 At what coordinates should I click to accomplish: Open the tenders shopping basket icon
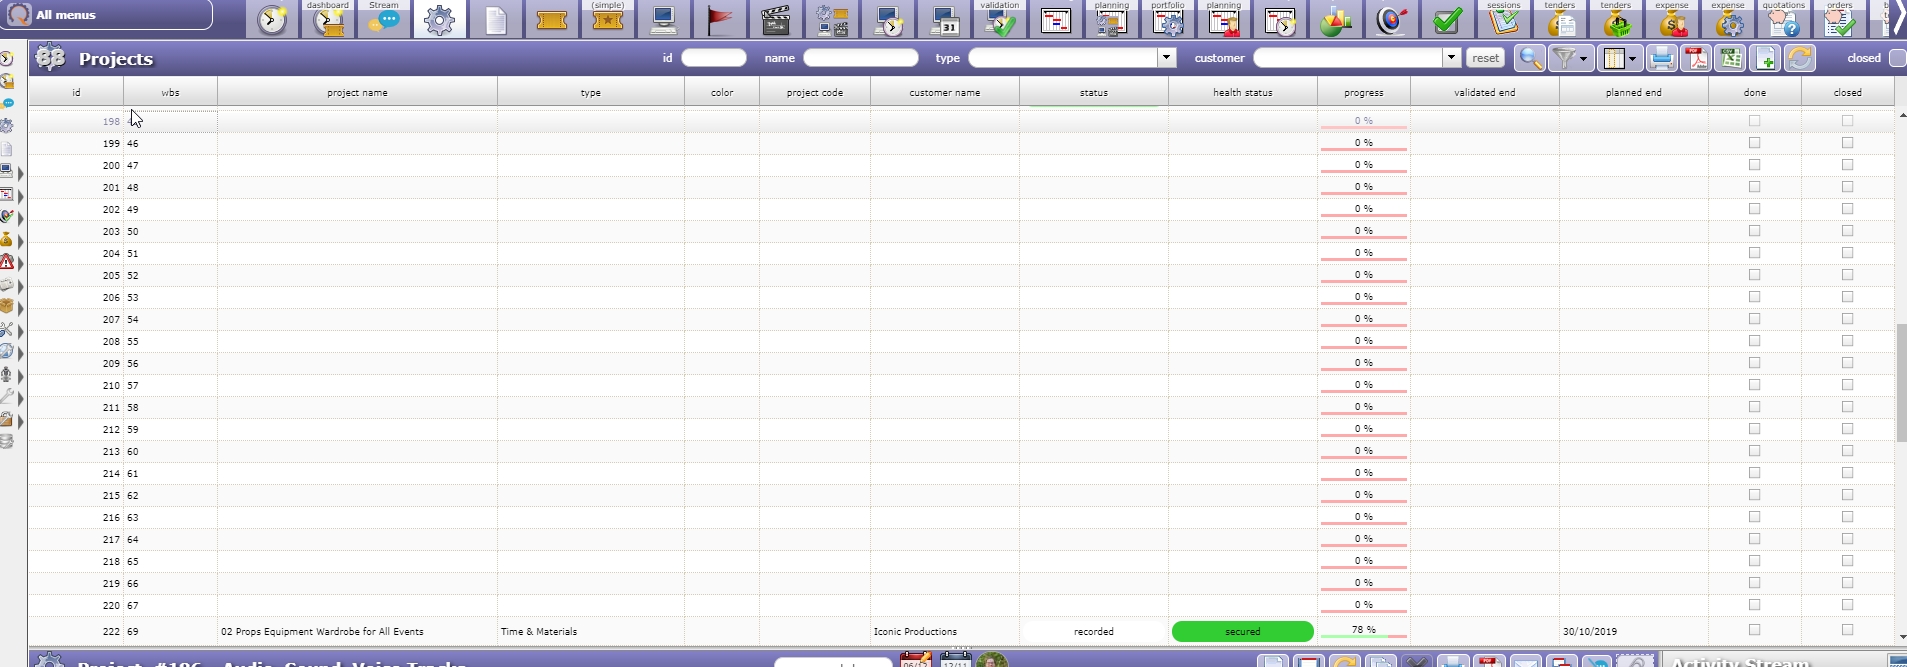pyautogui.click(x=1616, y=20)
